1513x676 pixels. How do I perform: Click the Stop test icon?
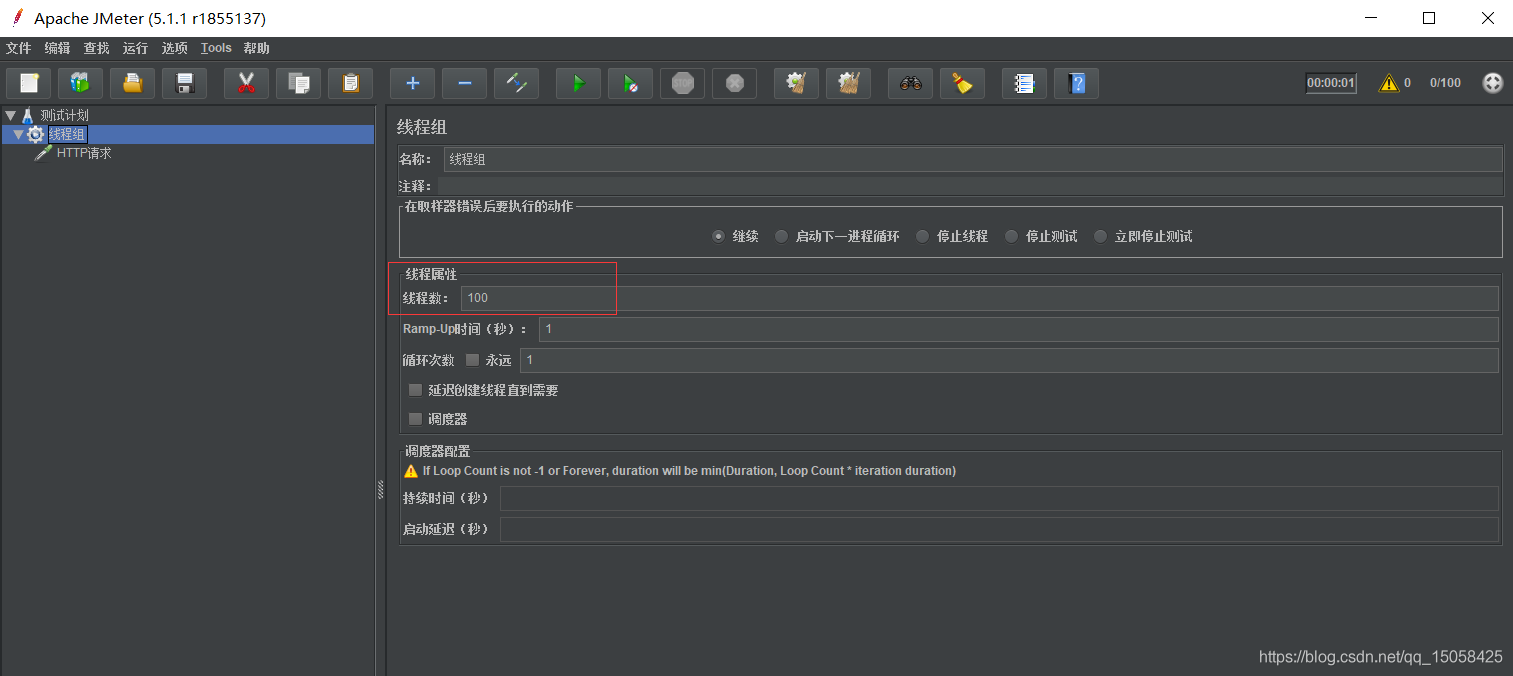coord(682,83)
